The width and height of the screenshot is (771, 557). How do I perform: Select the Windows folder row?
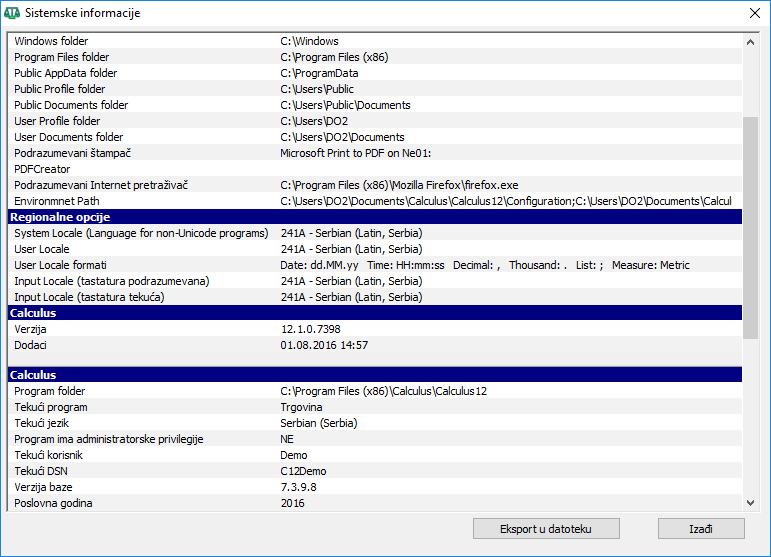374,41
